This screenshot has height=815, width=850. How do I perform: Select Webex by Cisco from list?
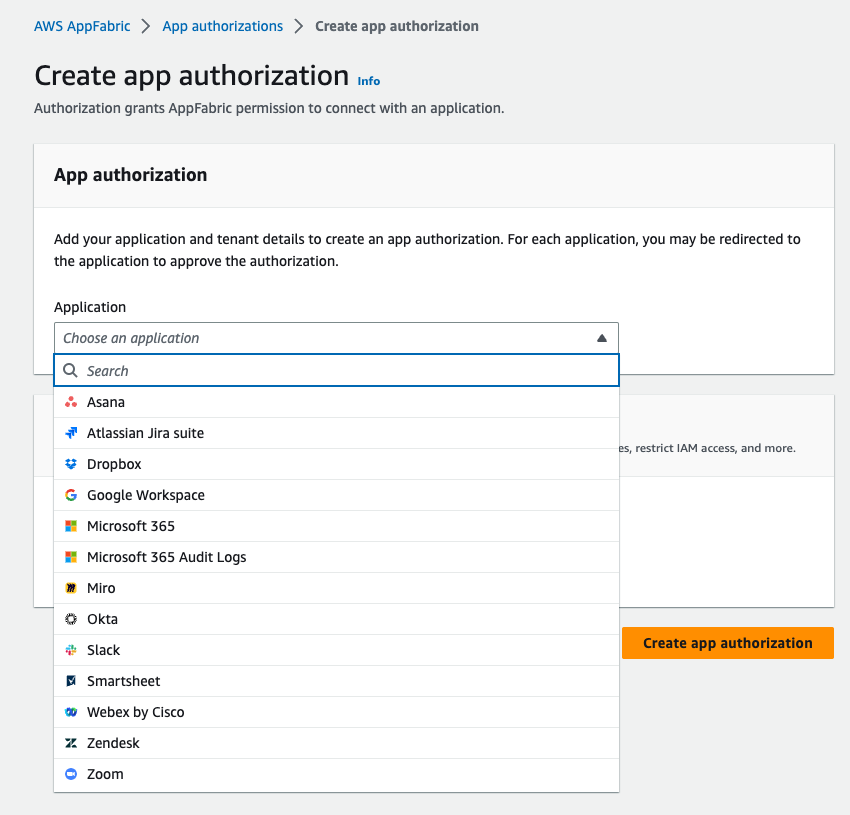135,712
